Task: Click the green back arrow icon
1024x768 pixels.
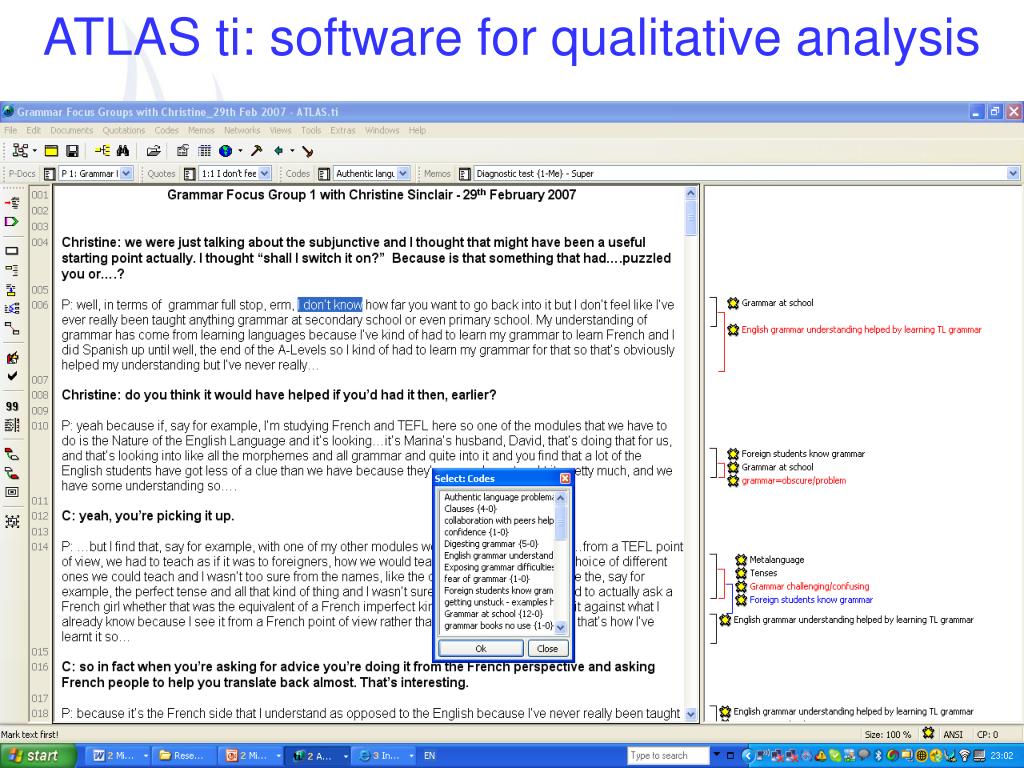Action: point(278,151)
